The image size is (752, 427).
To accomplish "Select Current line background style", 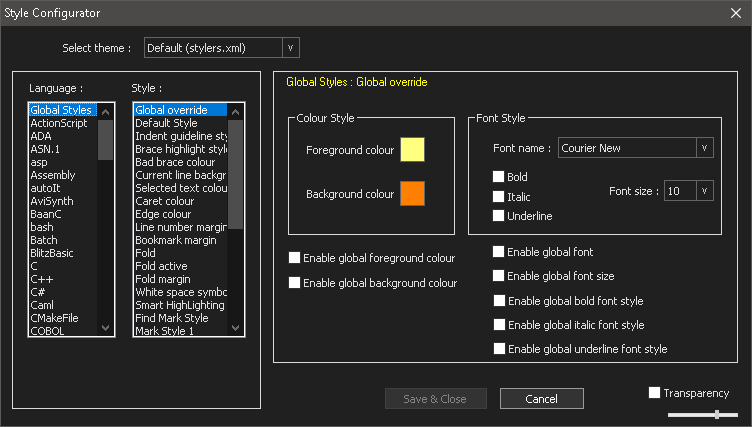I will [x=180, y=175].
